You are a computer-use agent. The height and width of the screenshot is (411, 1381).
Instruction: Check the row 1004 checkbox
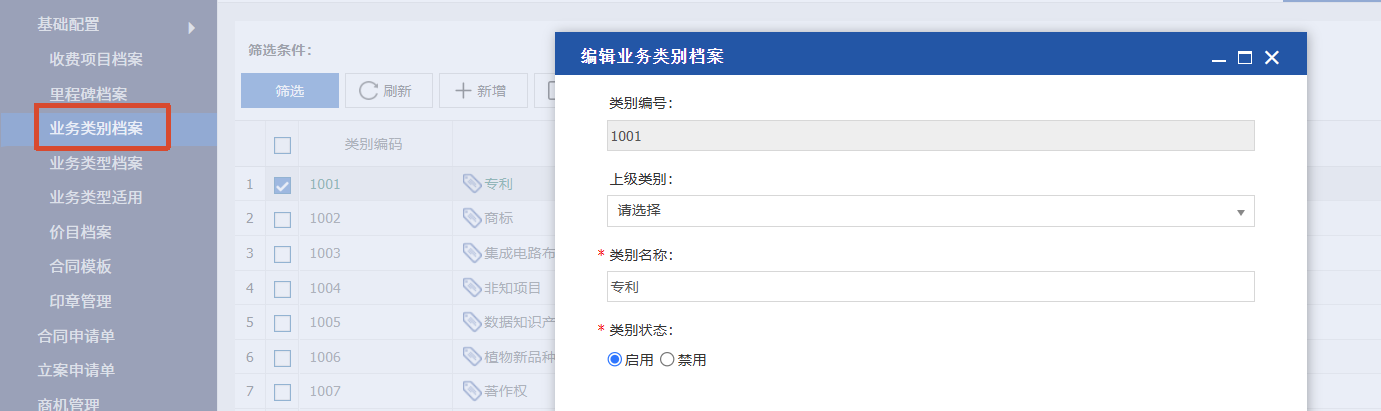282,288
